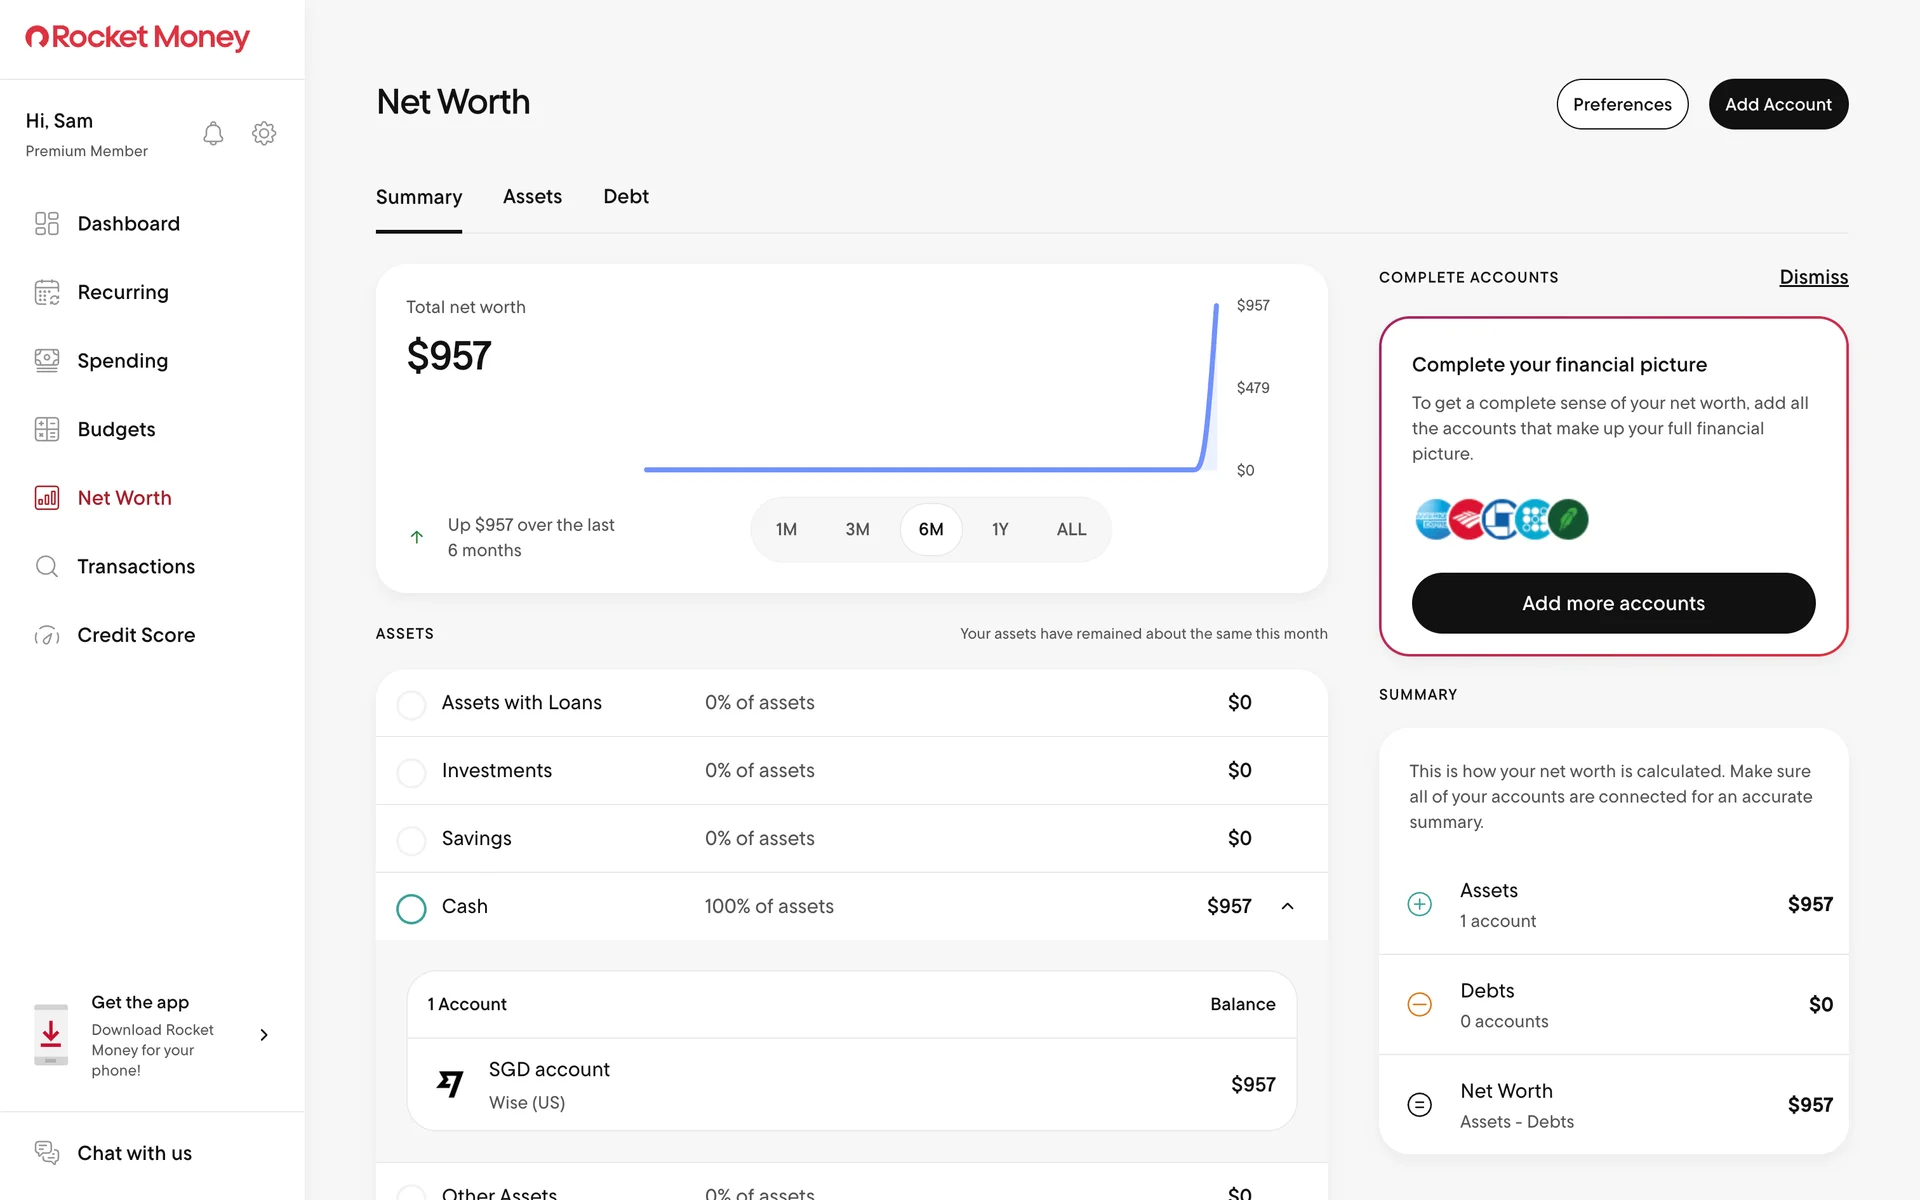Click the Transactions magnifier icon
Viewport: 1920px width, 1200px height.
47,566
